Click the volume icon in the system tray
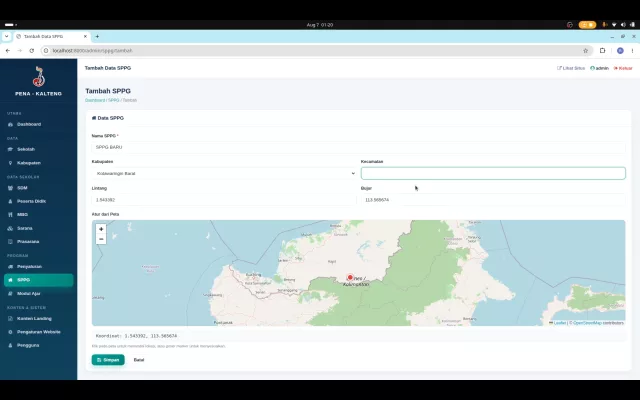This screenshot has width=640, height=400. coord(623,25)
